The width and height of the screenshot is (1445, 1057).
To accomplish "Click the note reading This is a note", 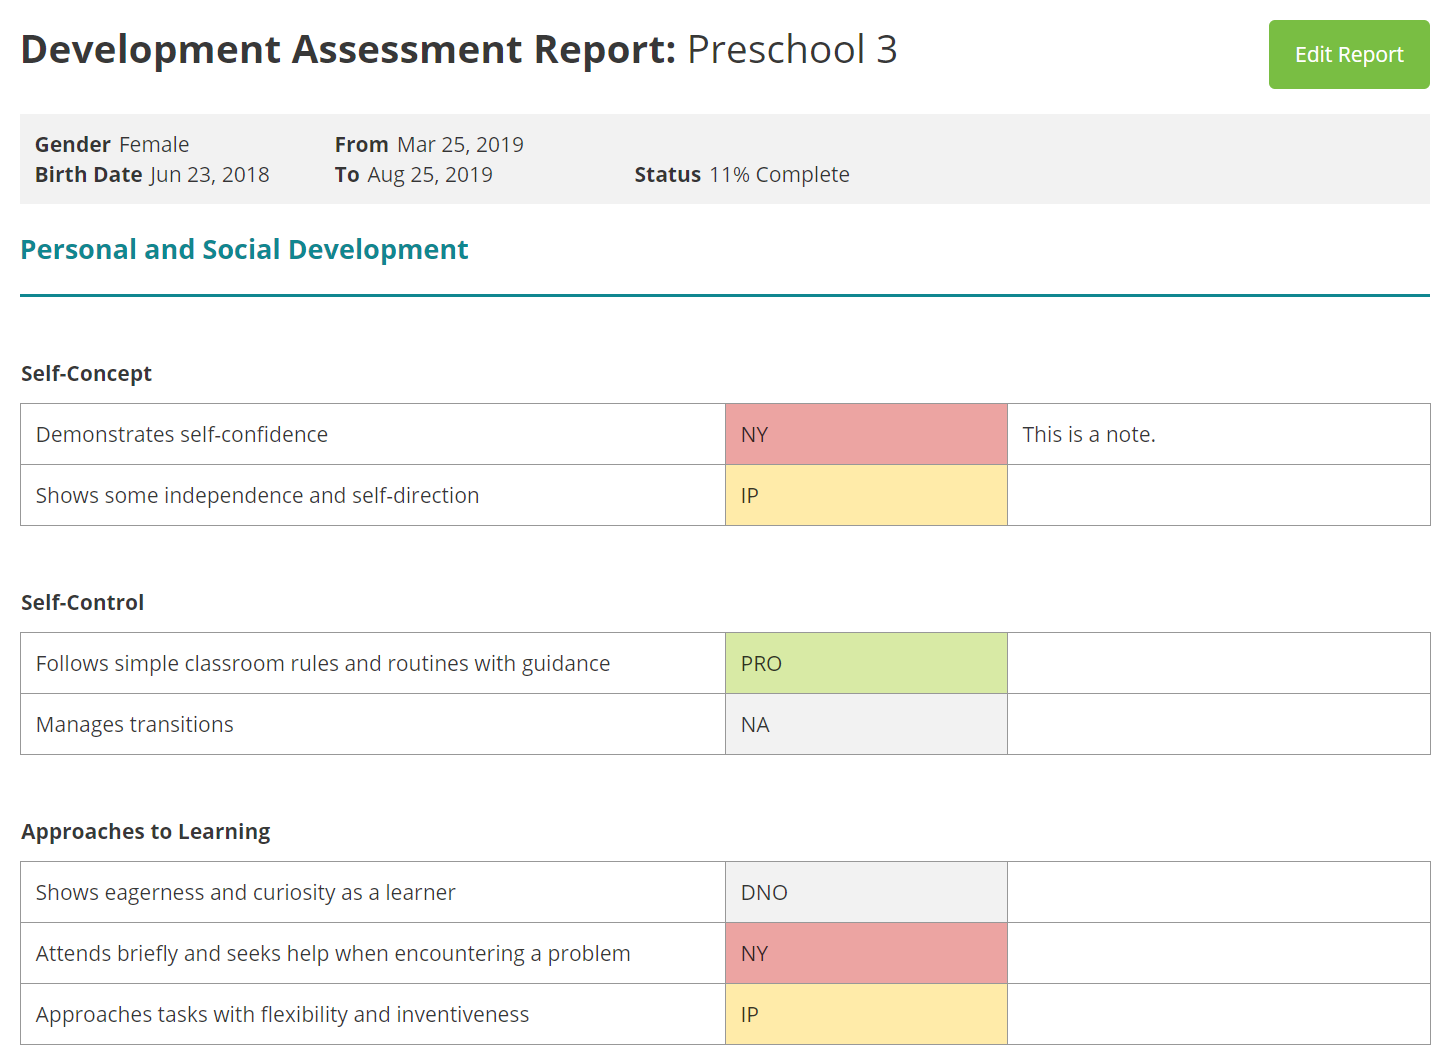I will click(x=1088, y=434).
